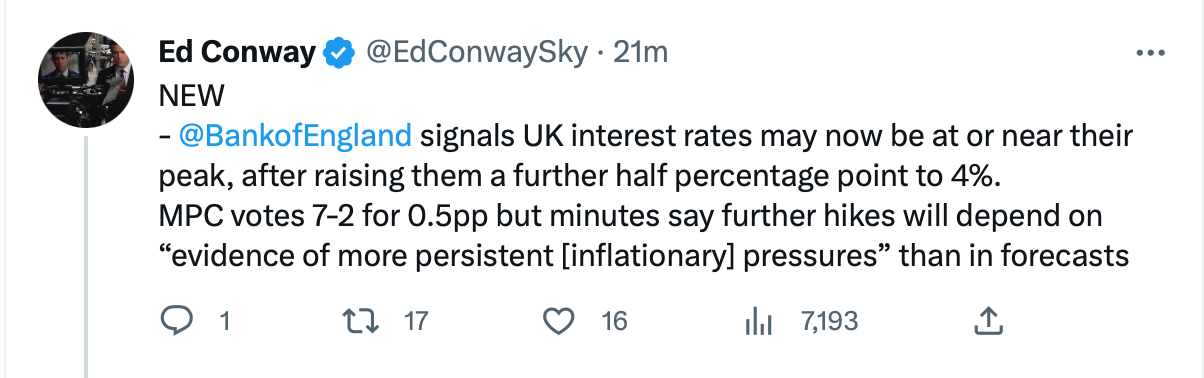Click the reply count showing 1
Viewport: 1204px width, 378px height.
click(224, 322)
